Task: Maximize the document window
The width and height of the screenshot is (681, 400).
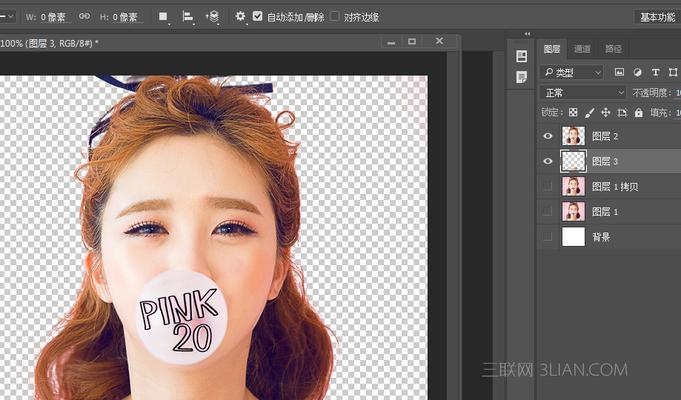Action: pyautogui.click(x=412, y=42)
